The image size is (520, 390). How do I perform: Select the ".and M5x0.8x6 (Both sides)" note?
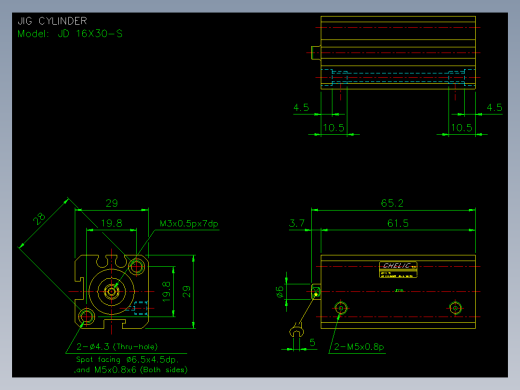click(x=130, y=370)
